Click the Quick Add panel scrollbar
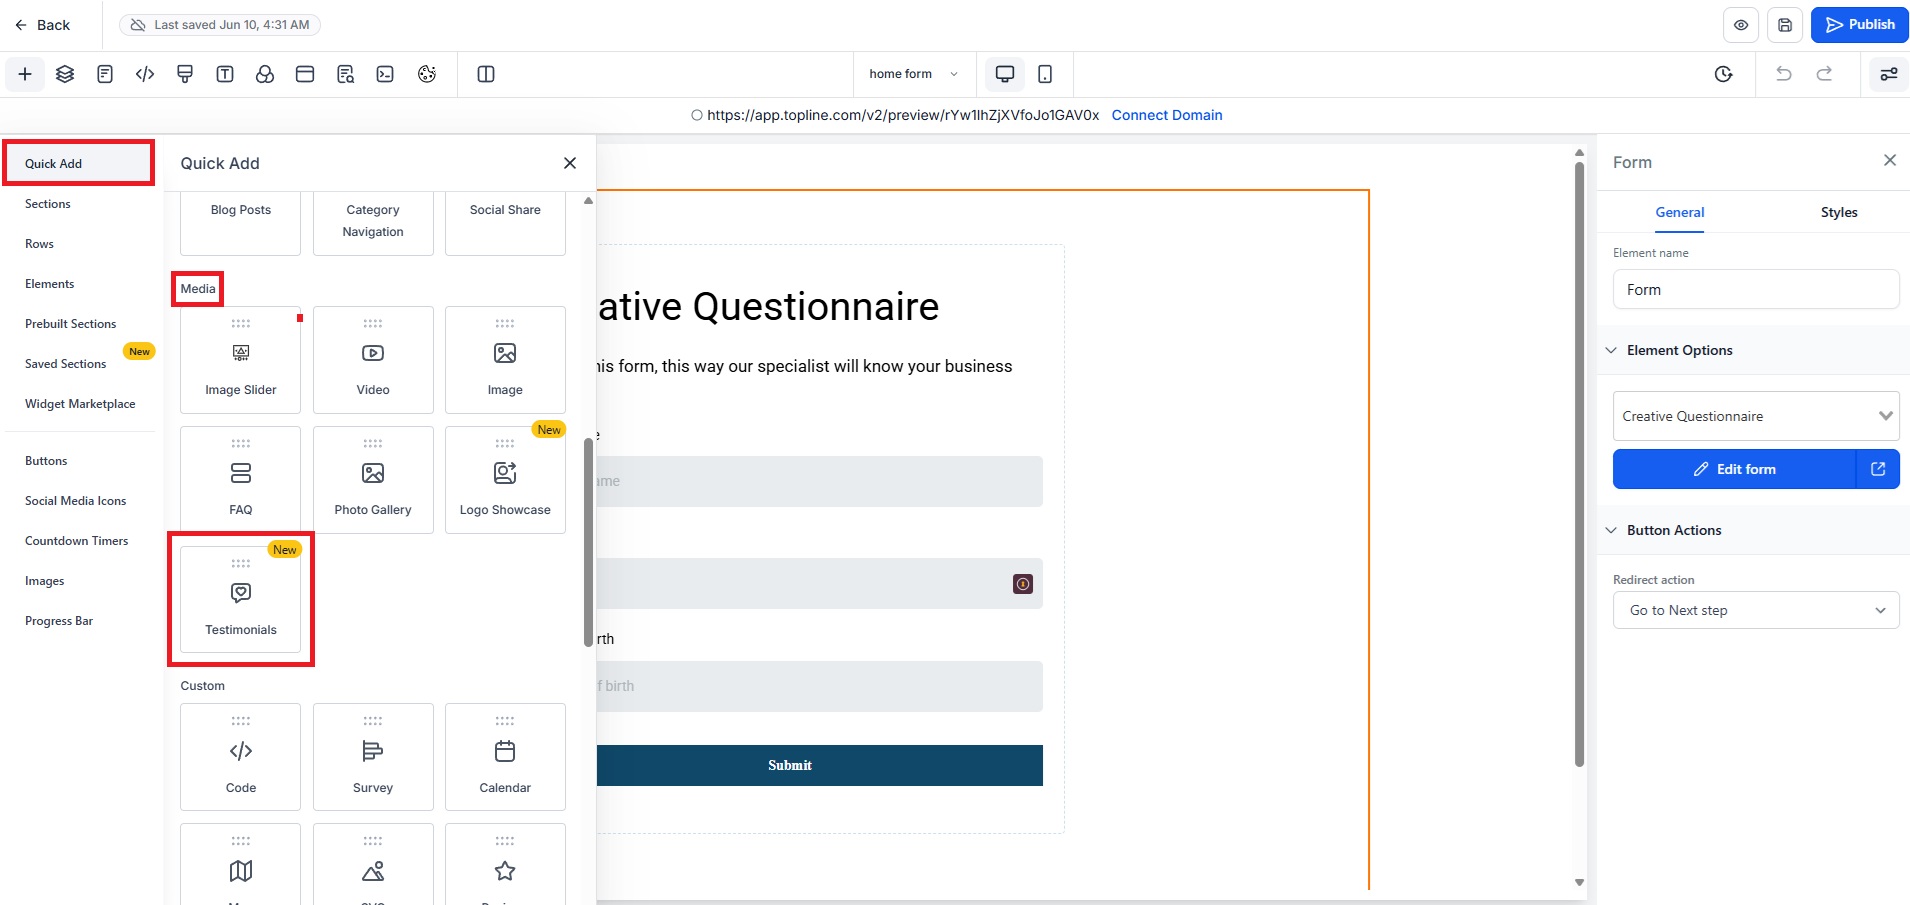The width and height of the screenshot is (1910, 905). [x=588, y=540]
